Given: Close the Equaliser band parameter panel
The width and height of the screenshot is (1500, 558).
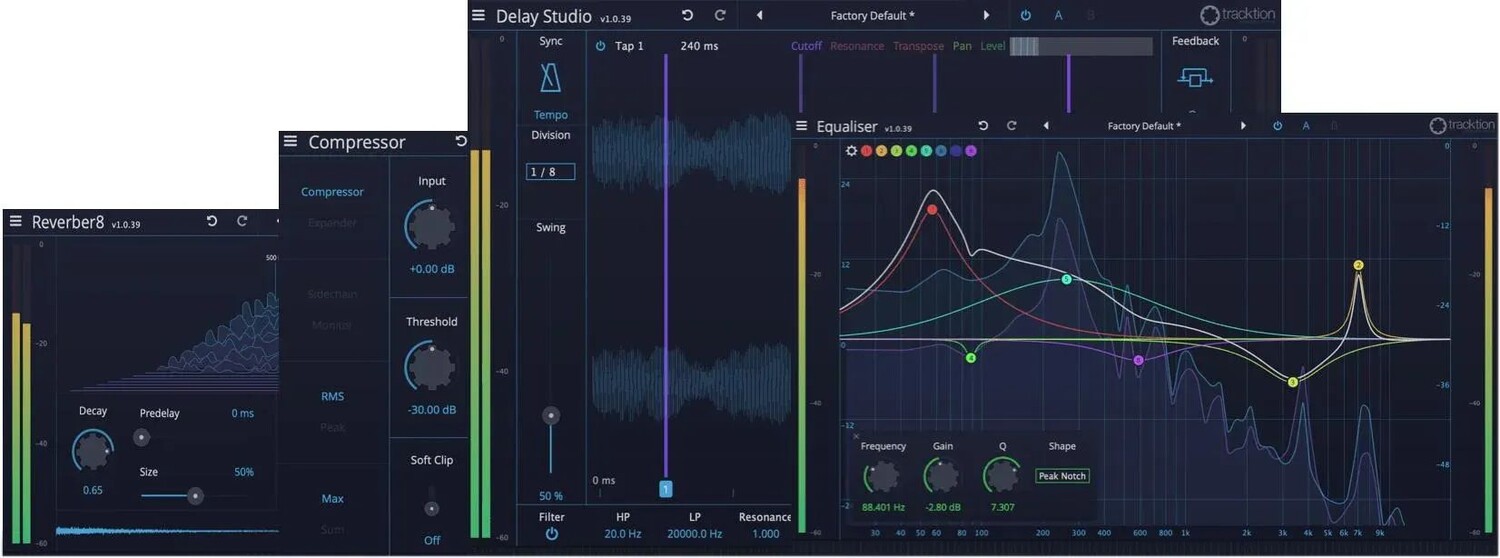Looking at the screenshot, I should tap(855, 436).
